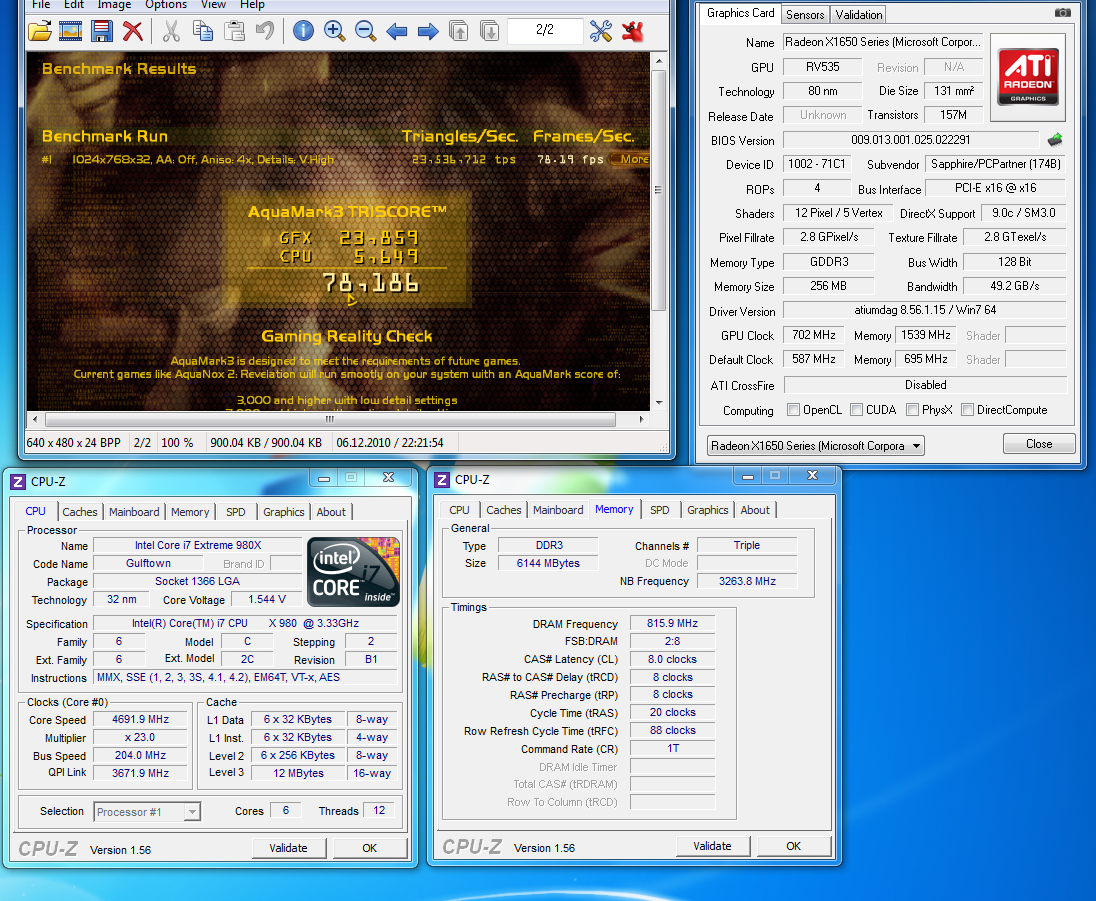Switch to the Validation tab in GPU-Z

pyautogui.click(x=858, y=15)
